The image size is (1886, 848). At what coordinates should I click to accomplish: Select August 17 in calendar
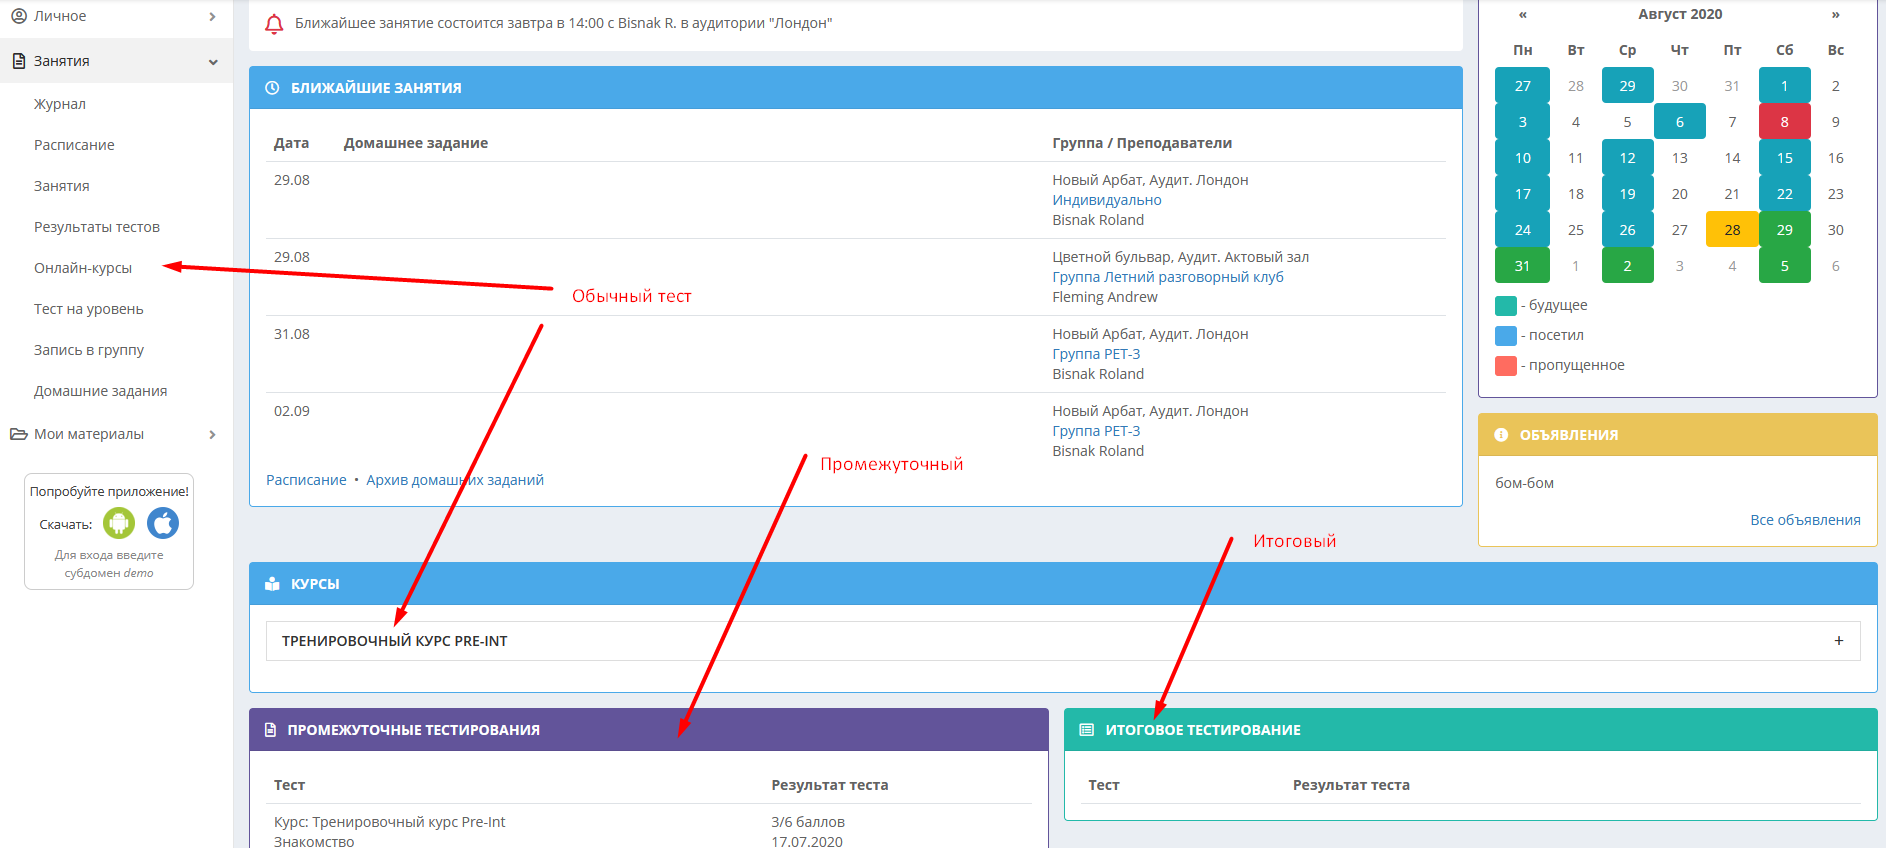point(1522,194)
